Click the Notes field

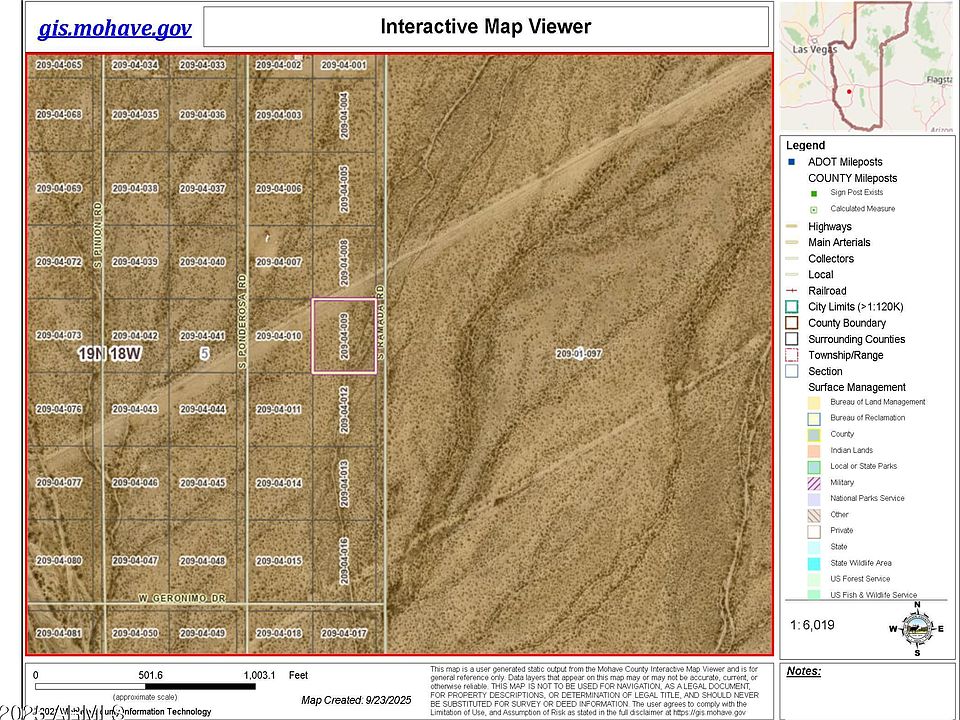[866, 690]
